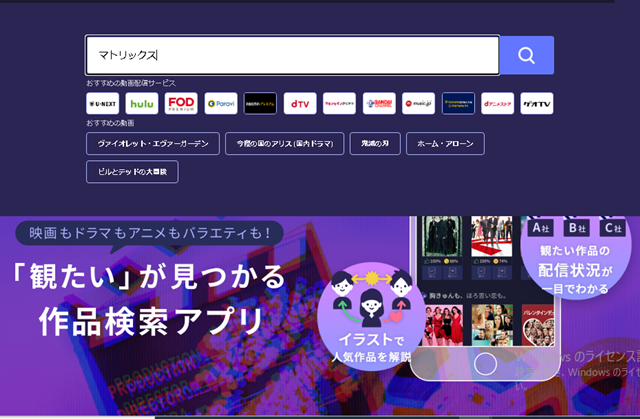Select the 鬼滅の刃 suggestion button
The image size is (640, 419).
375,144
